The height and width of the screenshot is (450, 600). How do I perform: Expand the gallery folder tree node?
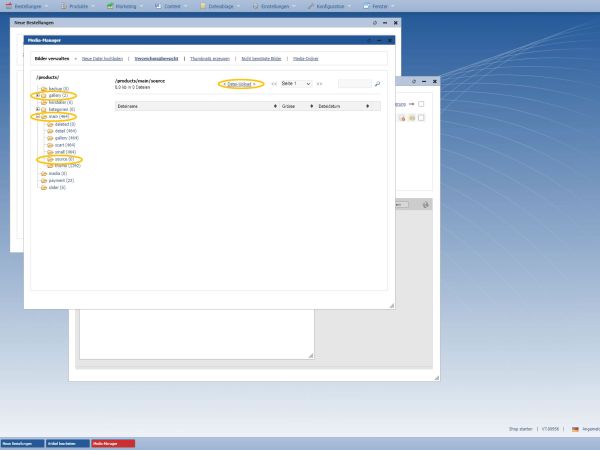(x=36, y=95)
